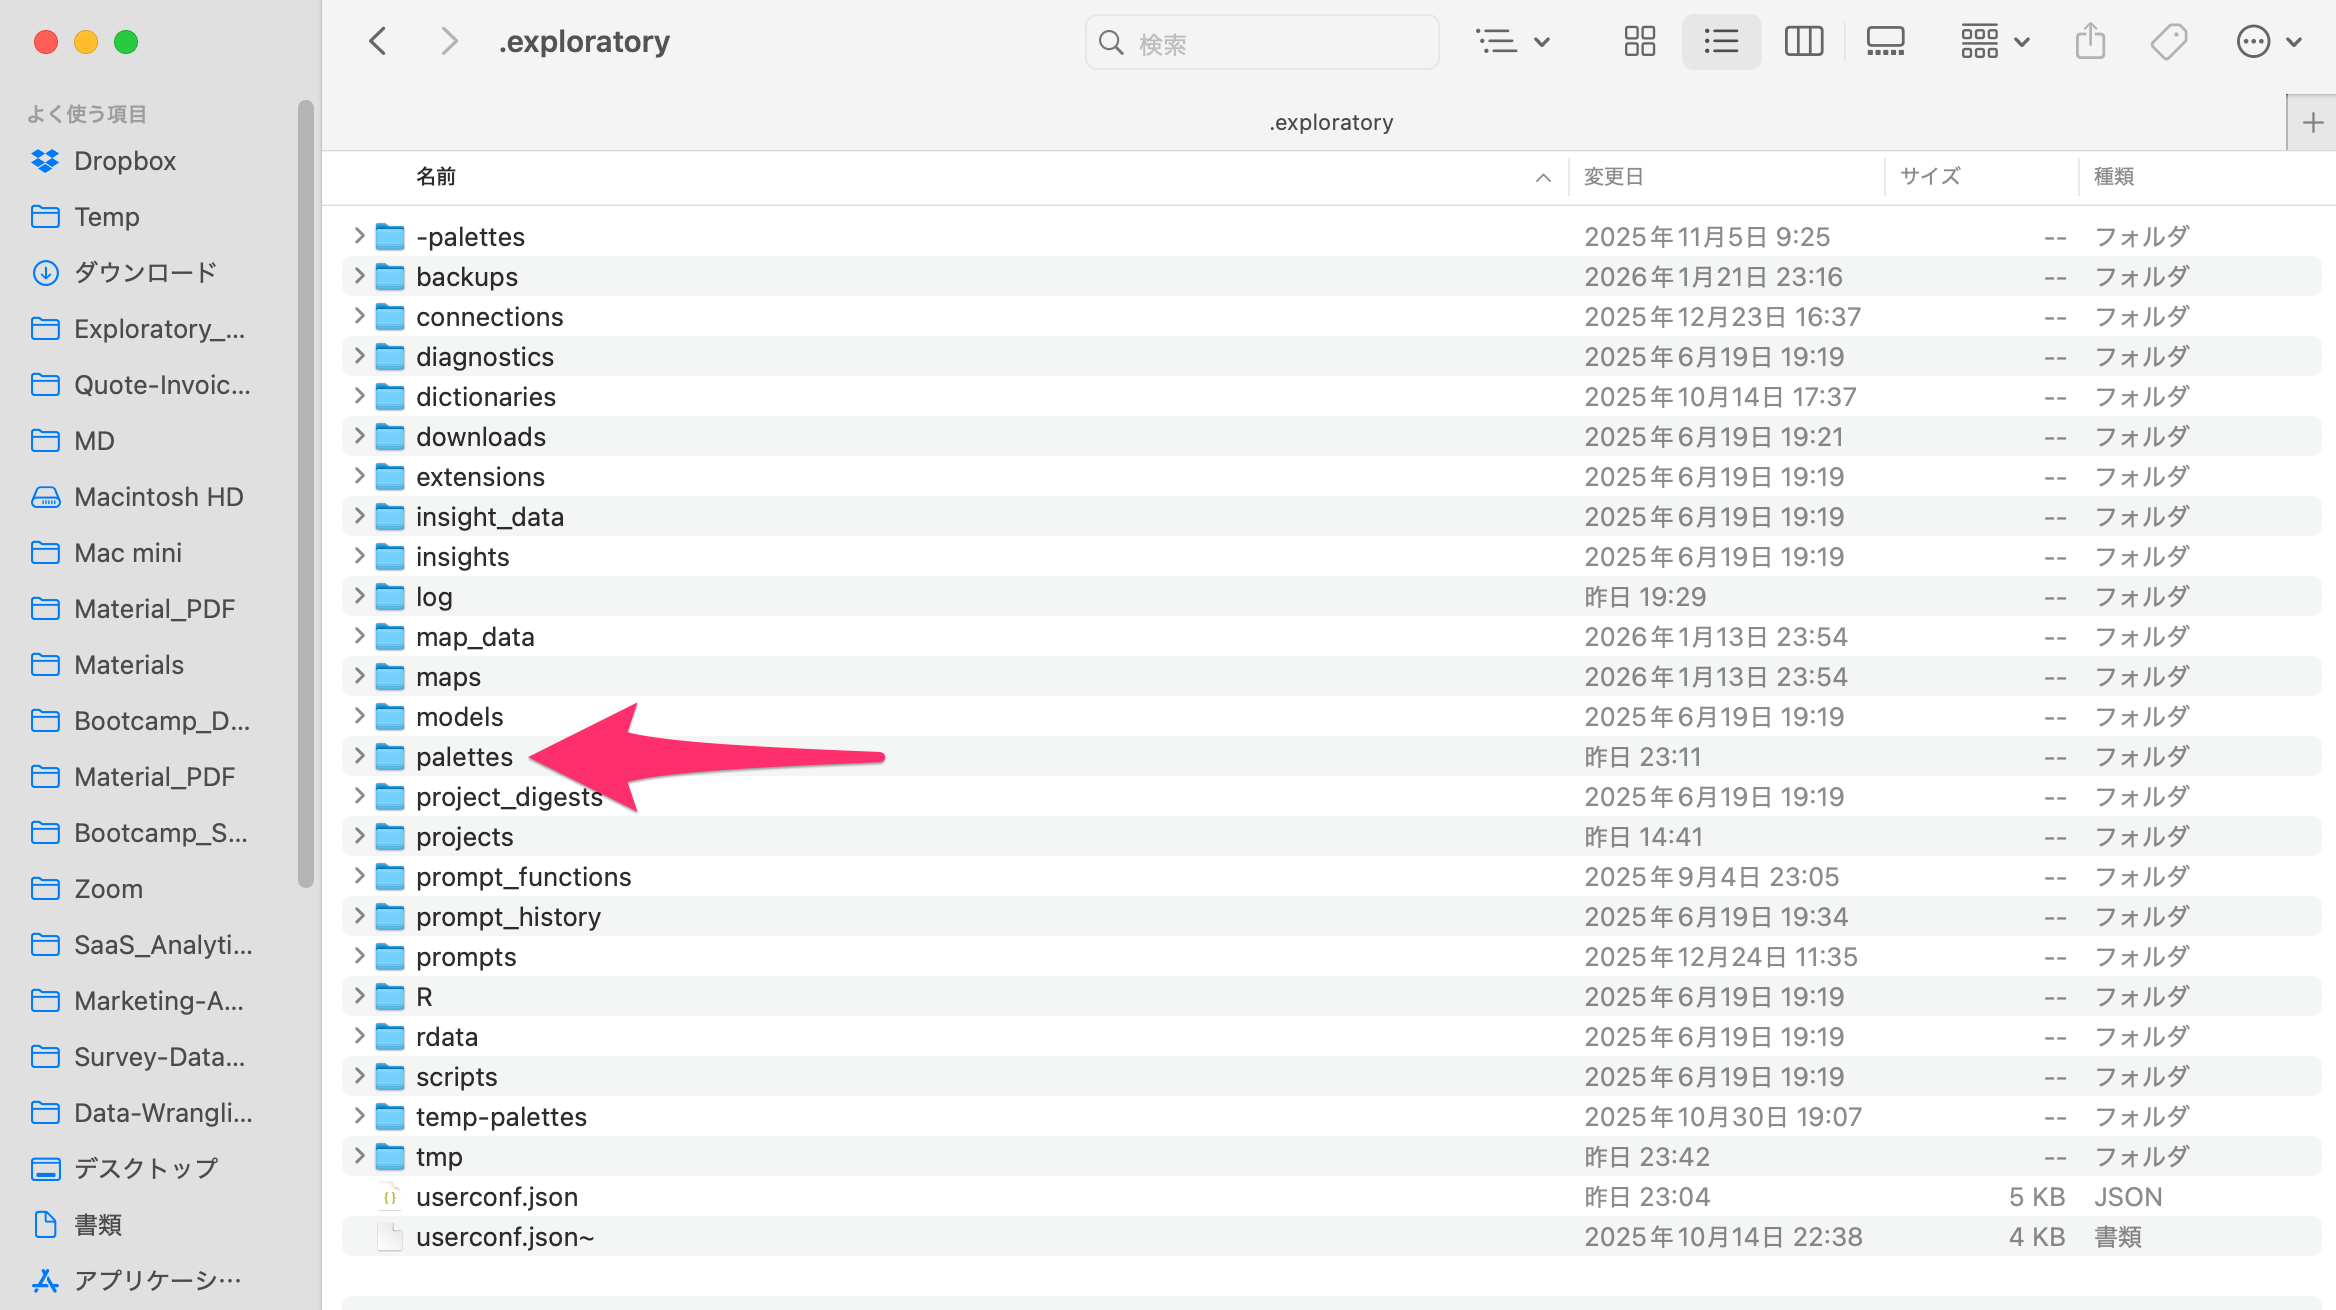
Task: Click the .exploratory tab title
Action: click(x=1330, y=123)
